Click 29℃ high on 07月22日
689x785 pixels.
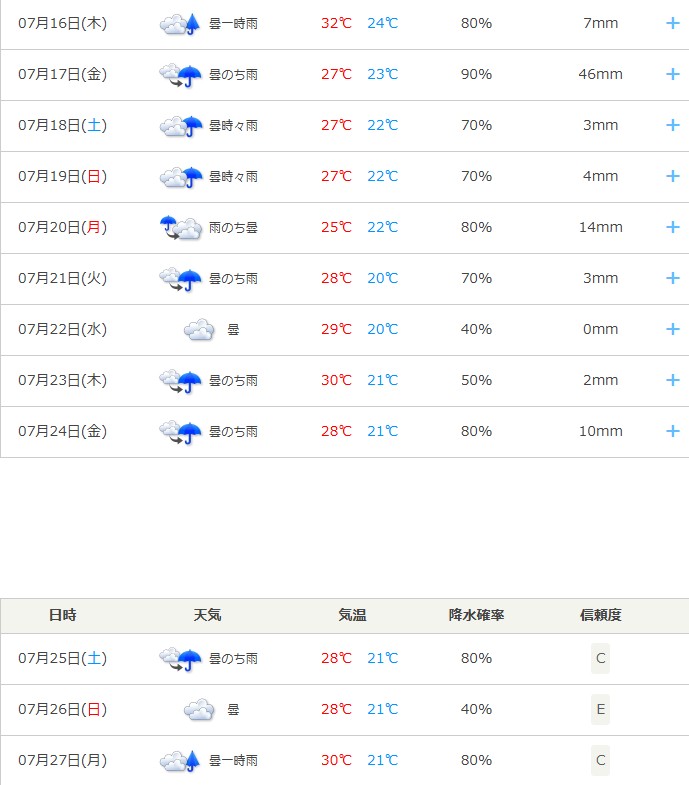click(336, 329)
